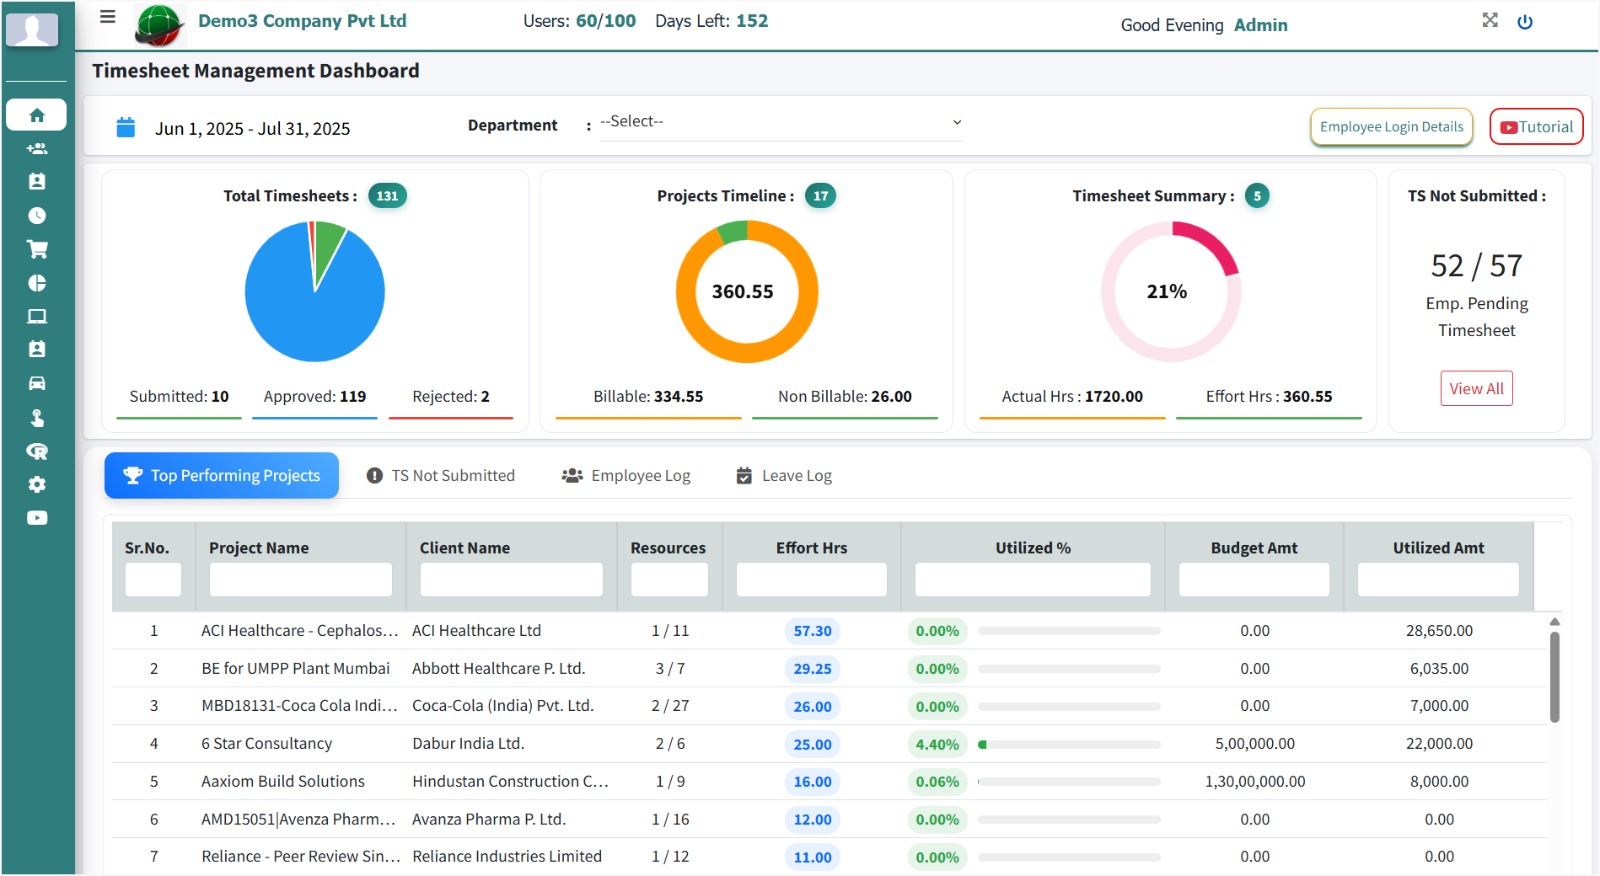
Task: Open the Tutorial video button
Action: (x=1536, y=127)
